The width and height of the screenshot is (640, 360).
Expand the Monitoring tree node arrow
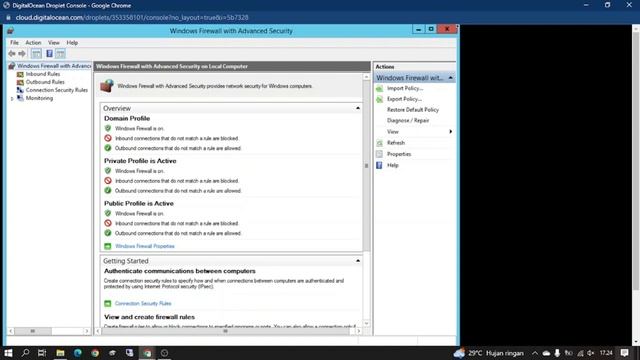tap(12, 98)
